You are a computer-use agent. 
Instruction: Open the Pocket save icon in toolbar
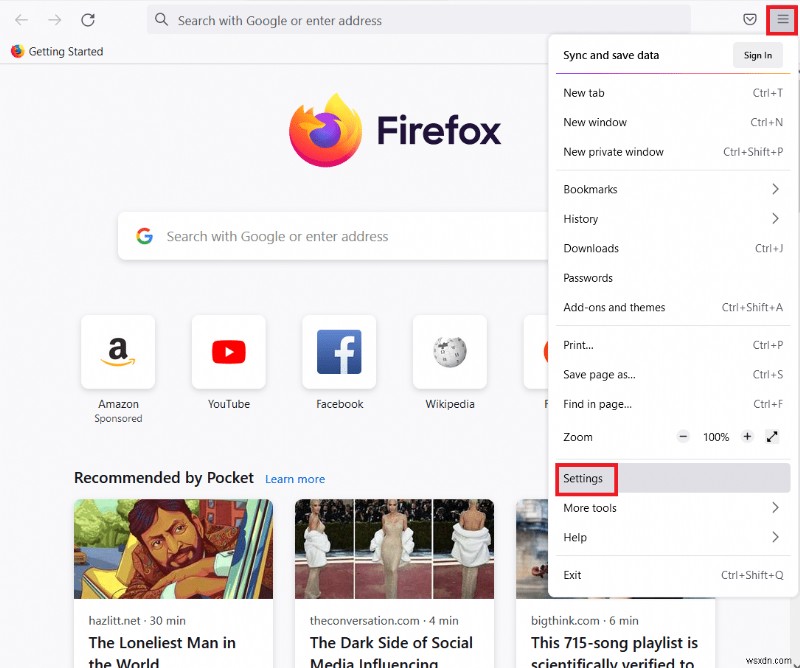[750, 20]
